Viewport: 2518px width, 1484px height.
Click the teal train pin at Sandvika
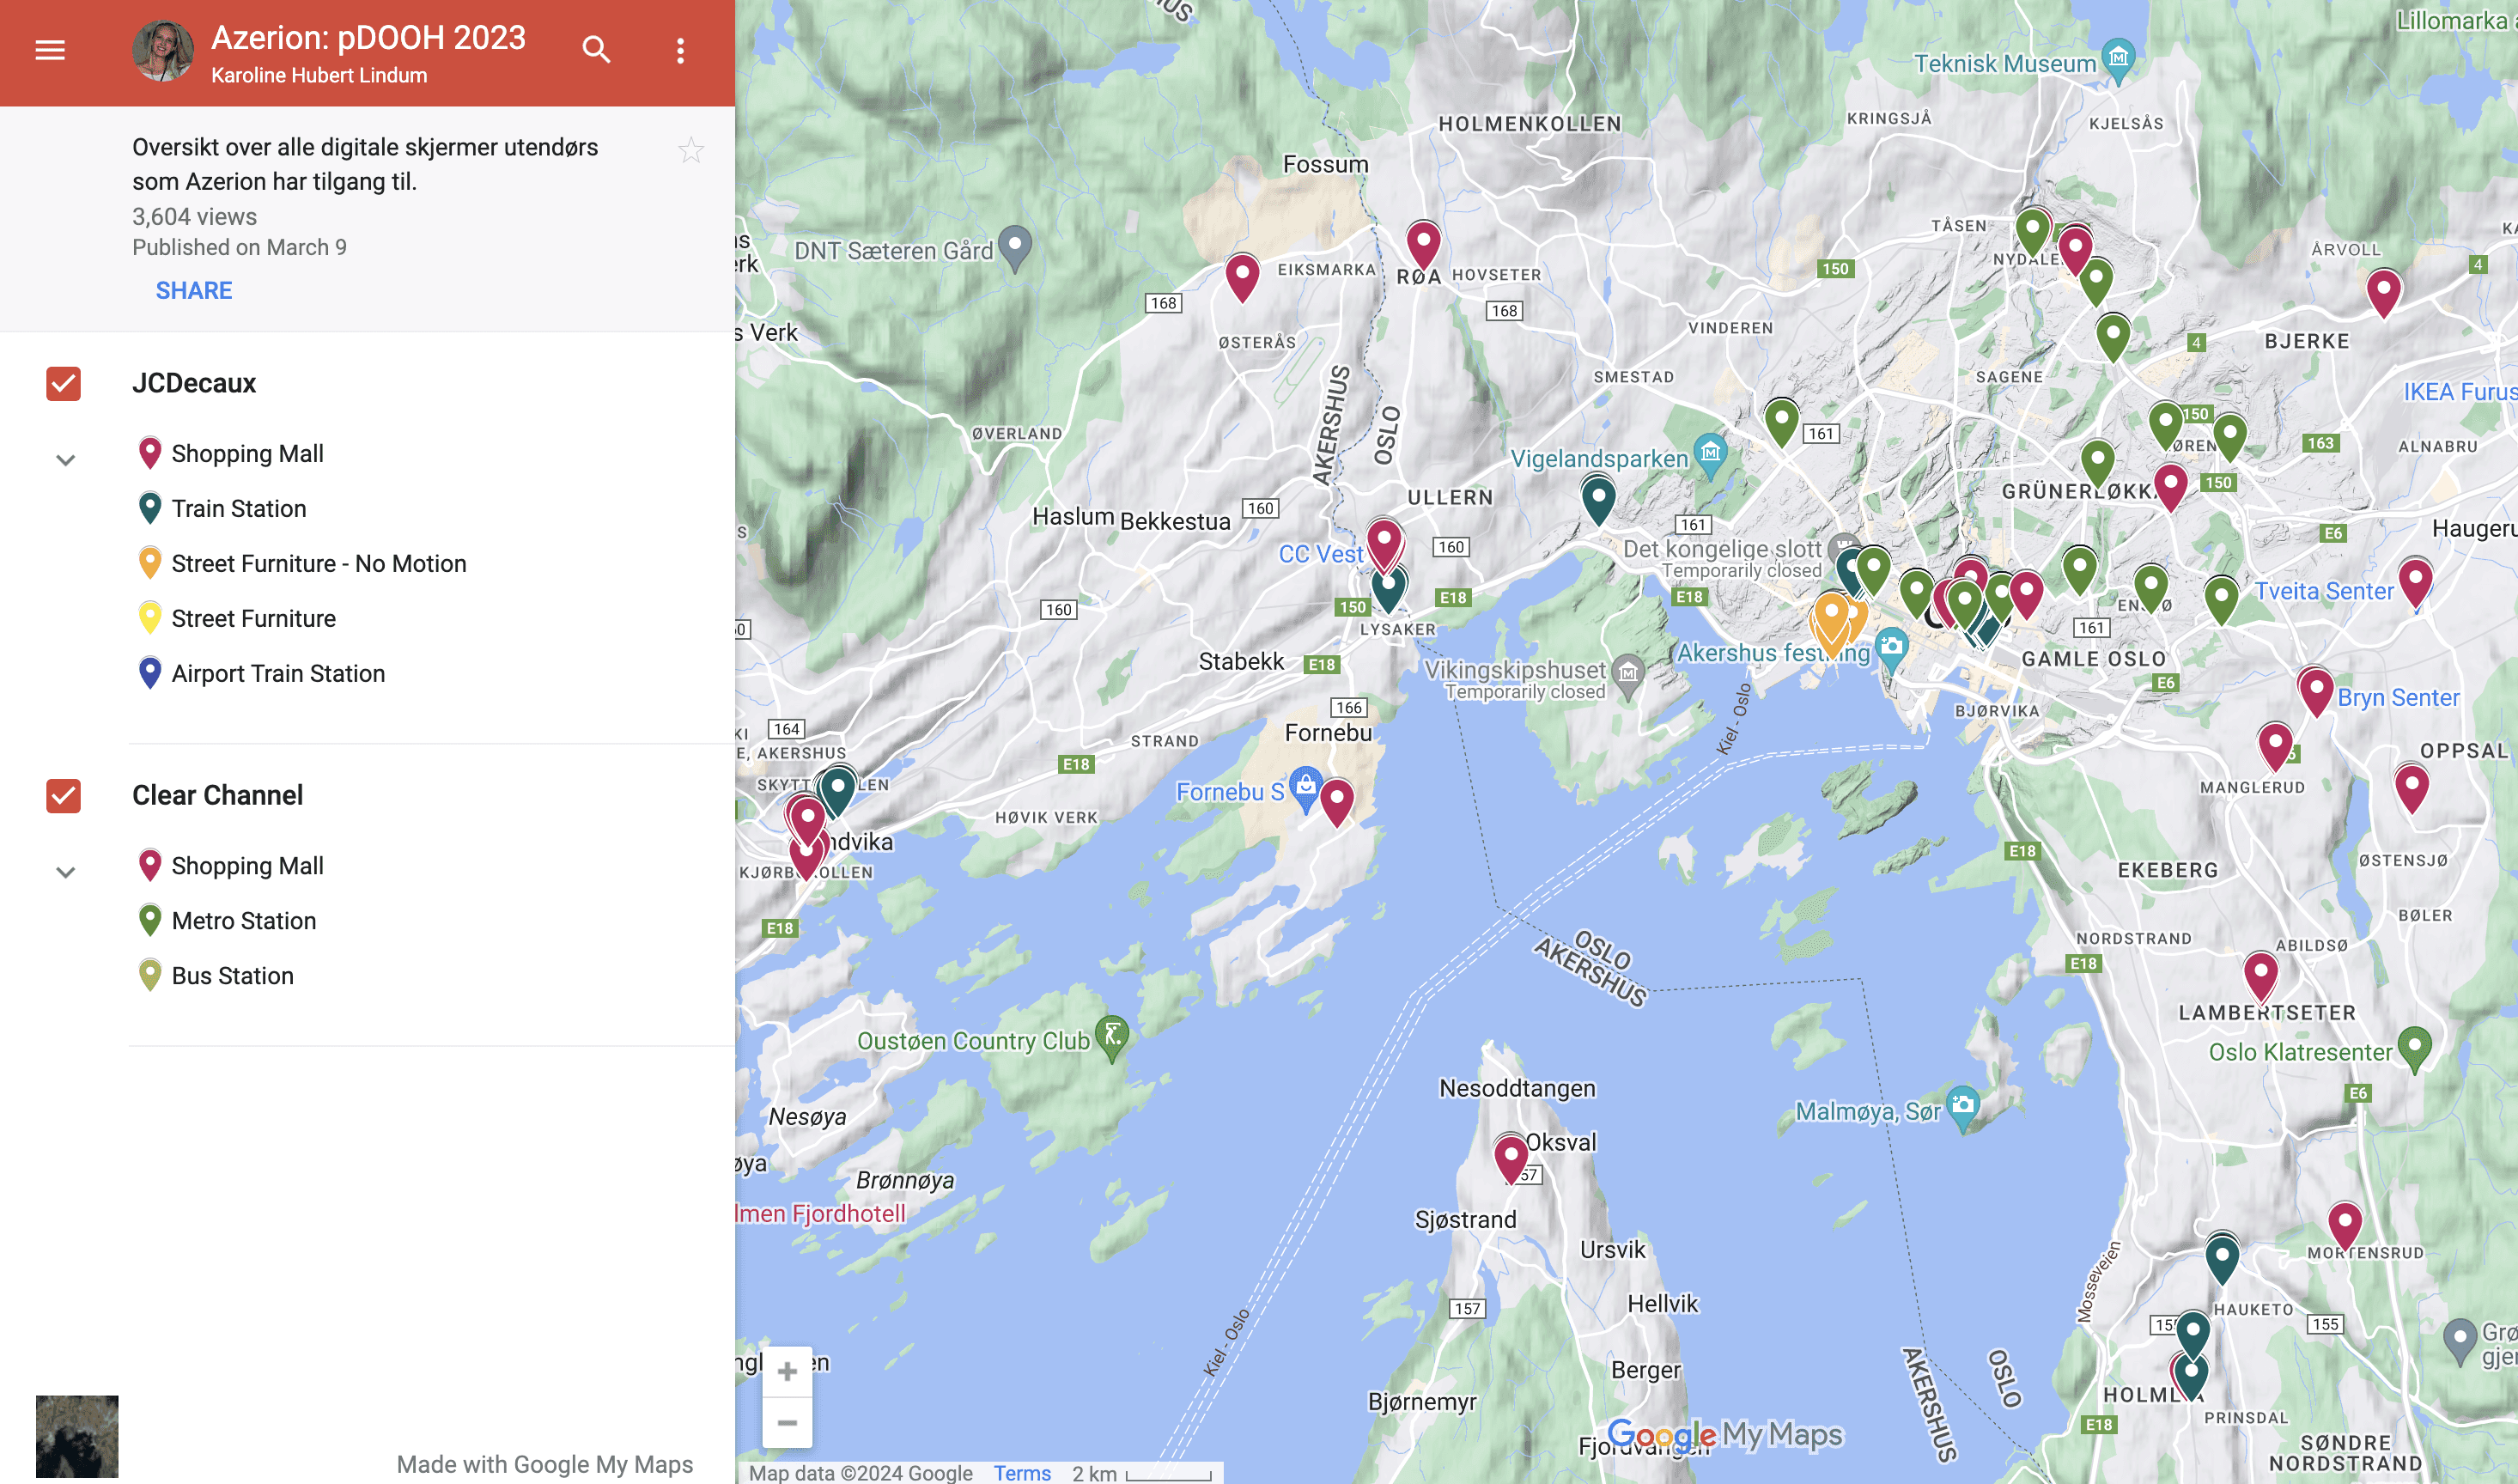coord(838,791)
